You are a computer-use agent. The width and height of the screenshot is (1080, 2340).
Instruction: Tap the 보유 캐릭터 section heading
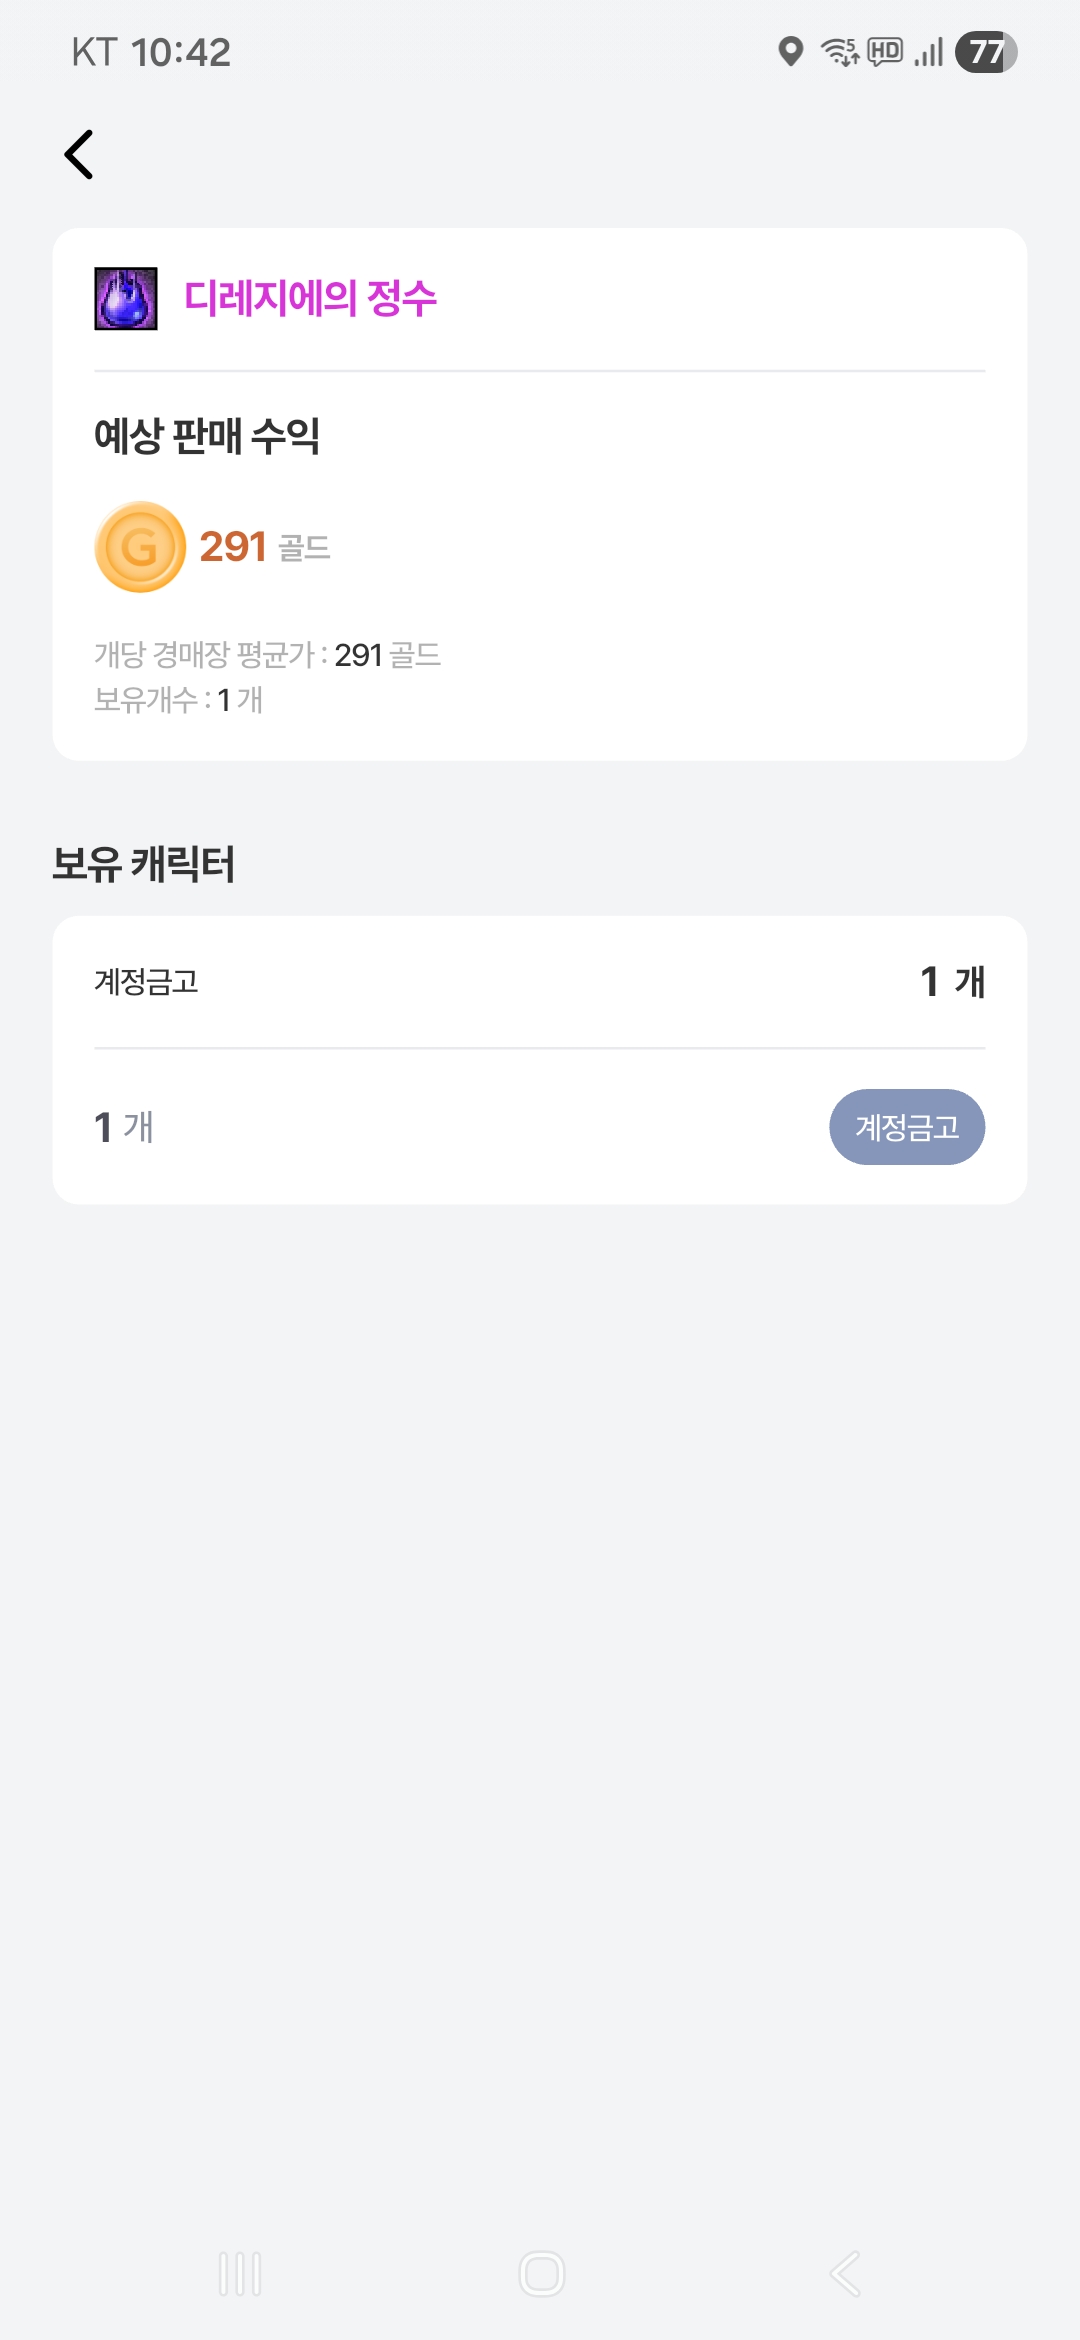click(144, 864)
